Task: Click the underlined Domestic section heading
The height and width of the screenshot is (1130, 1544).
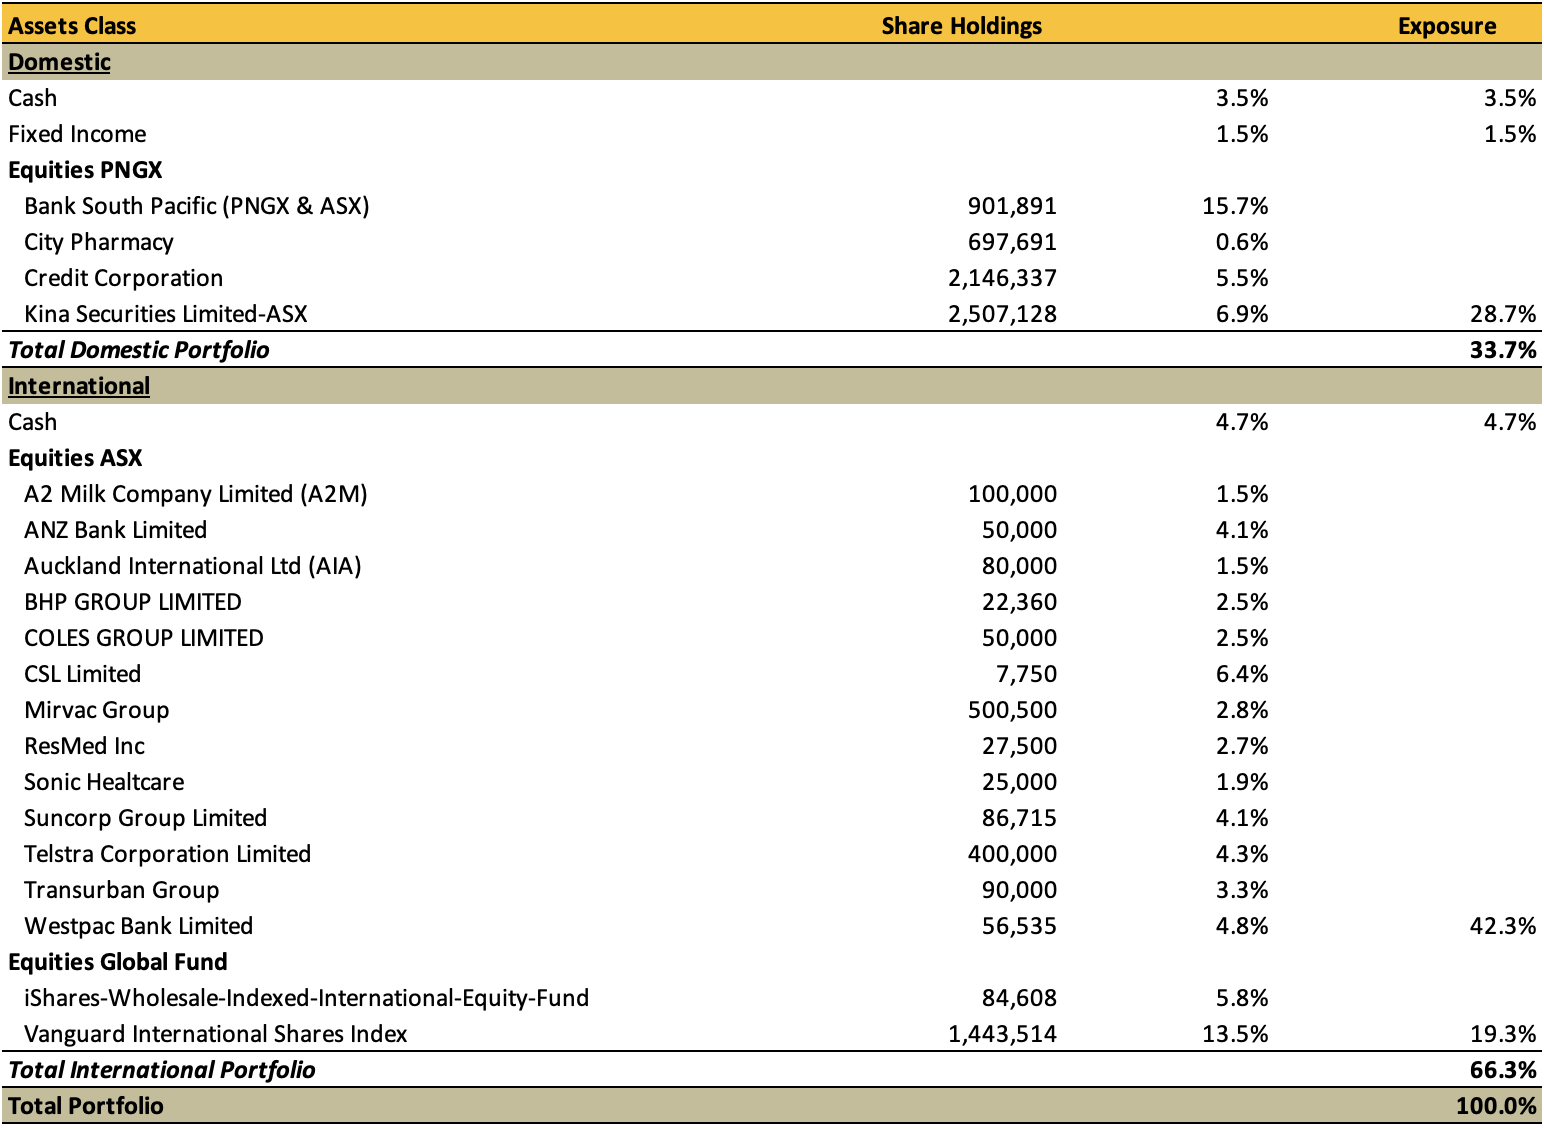Action: pyautogui.click(x=59, y=62)
